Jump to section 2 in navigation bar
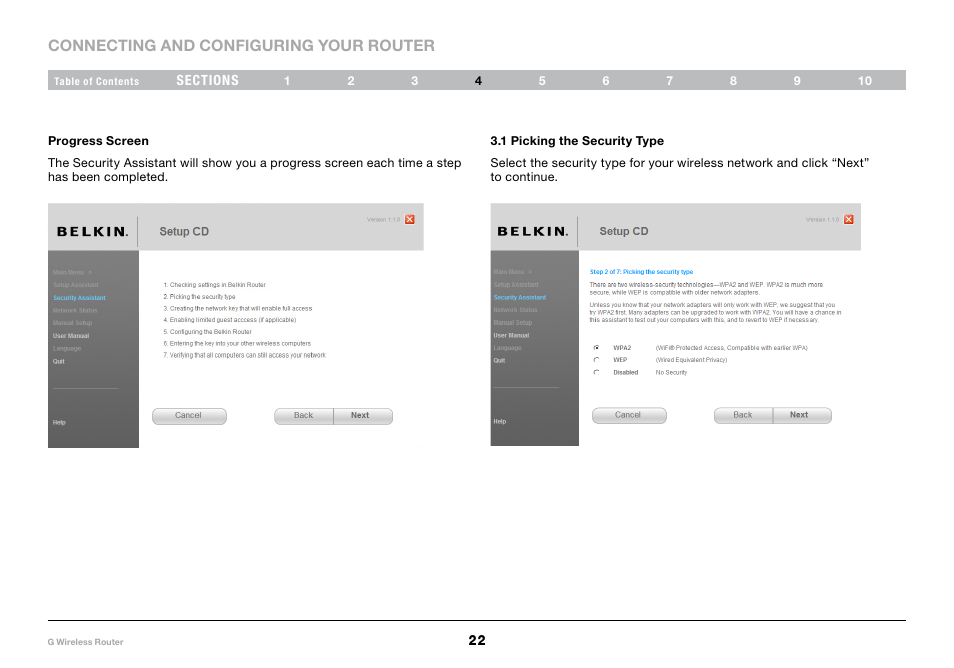 (x=351, y=81)
